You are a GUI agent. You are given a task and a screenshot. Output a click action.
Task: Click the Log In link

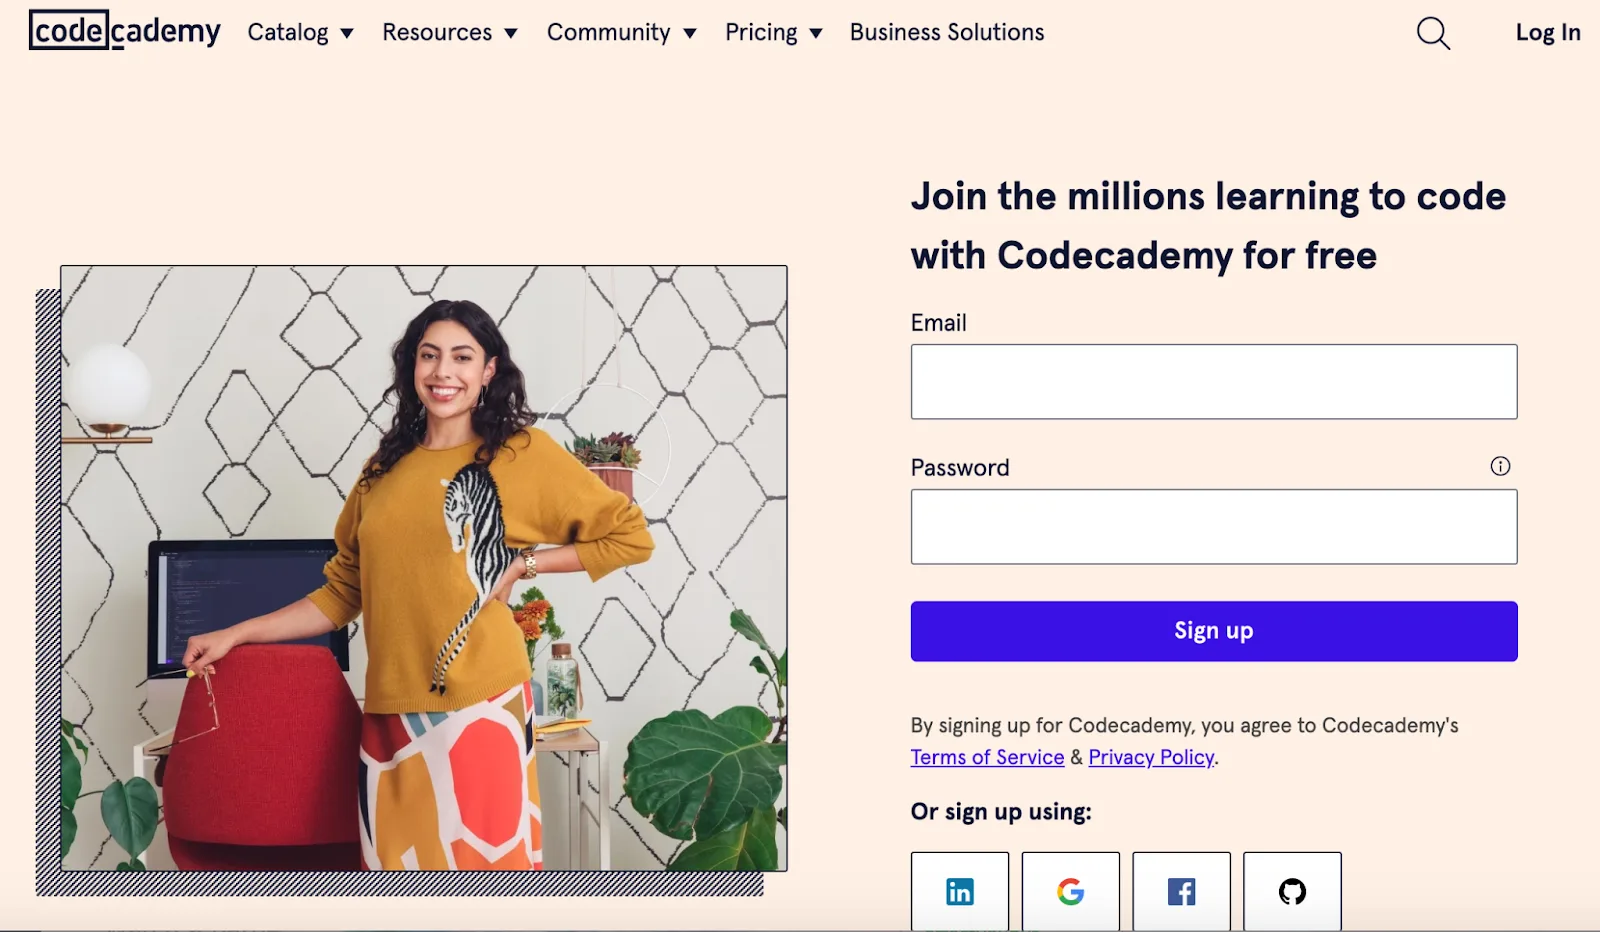point(1547,32)
